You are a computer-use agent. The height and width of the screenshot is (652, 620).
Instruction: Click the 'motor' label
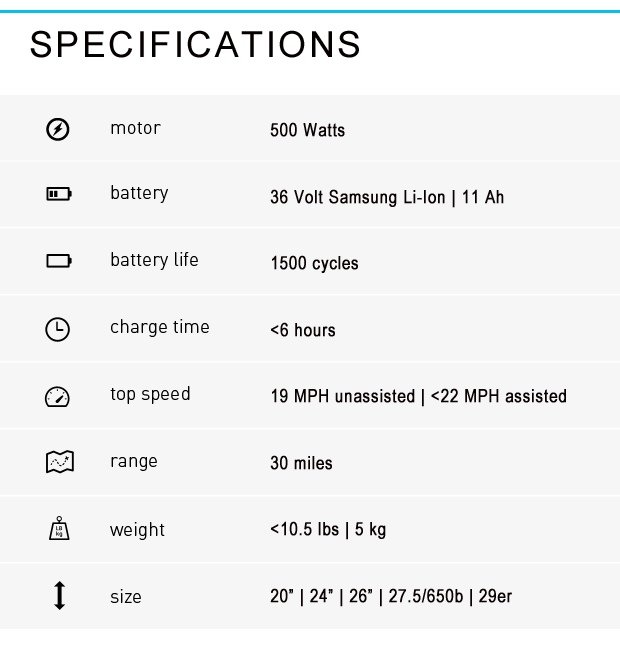coord(135,128)
